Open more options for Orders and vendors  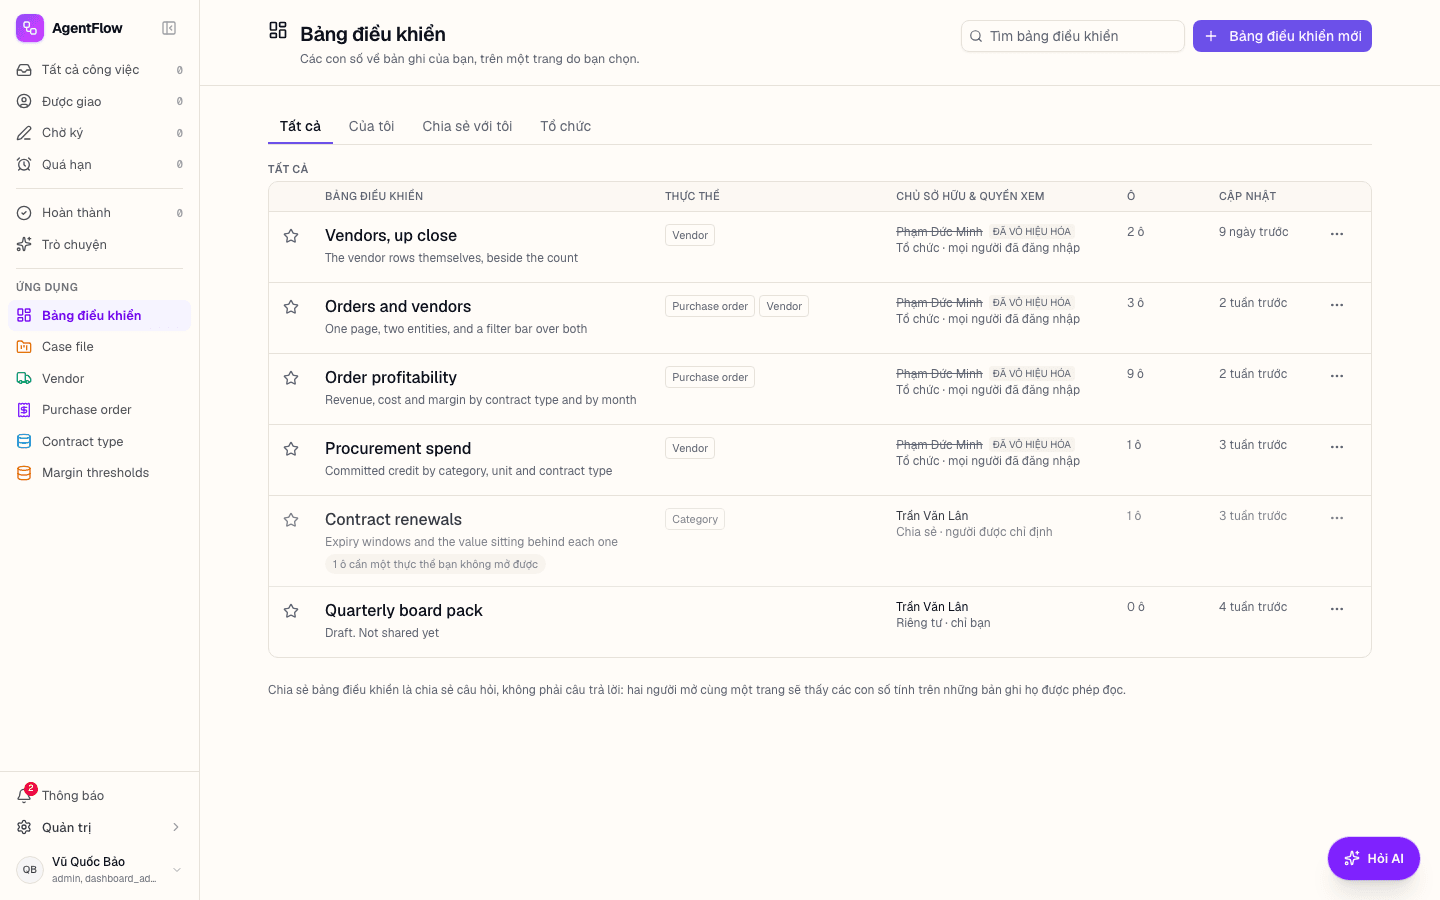click(1337, 305)
